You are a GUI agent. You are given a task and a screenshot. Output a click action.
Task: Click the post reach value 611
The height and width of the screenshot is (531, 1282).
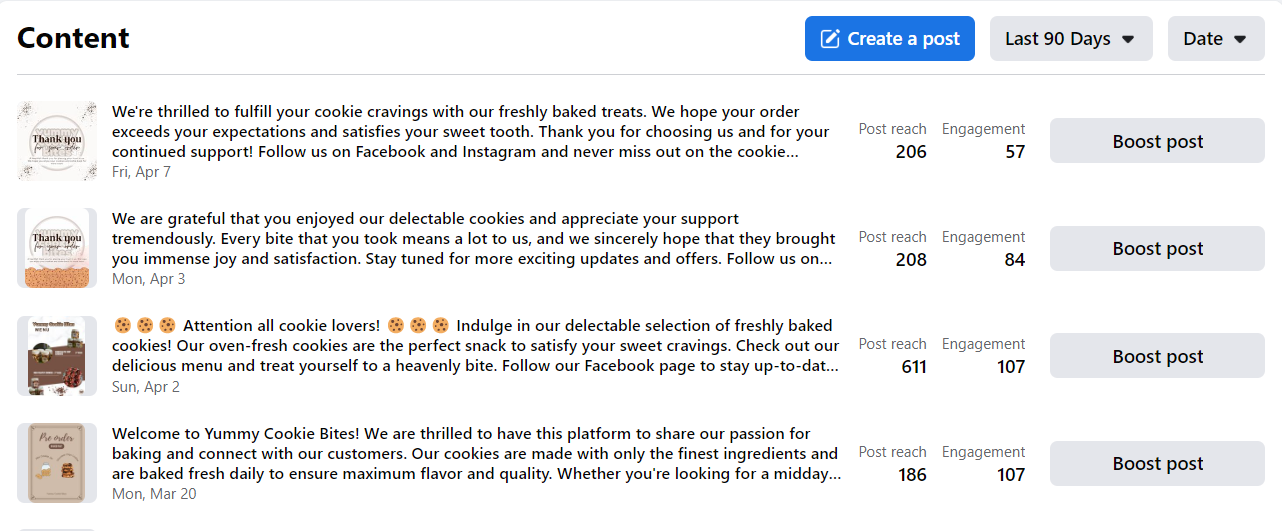click(913, 367)
